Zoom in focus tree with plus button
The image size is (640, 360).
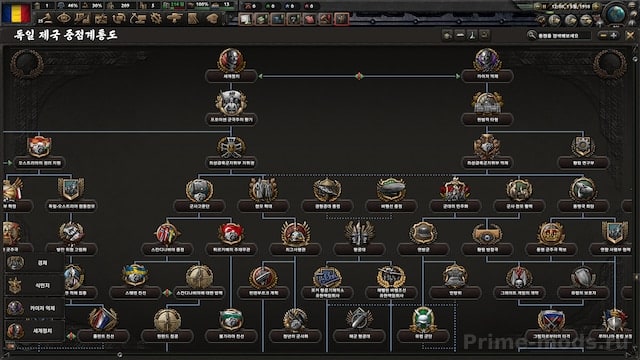613,36
